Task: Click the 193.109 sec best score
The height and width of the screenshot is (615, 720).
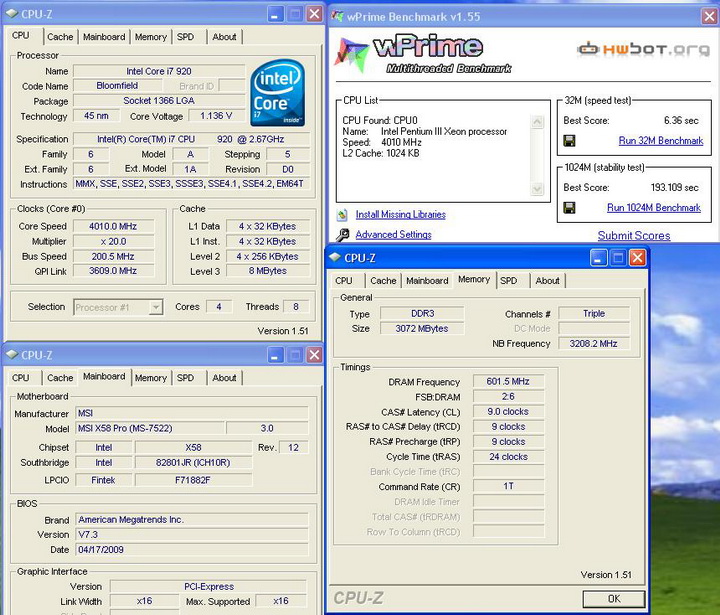Action: (x=675, y=187)
